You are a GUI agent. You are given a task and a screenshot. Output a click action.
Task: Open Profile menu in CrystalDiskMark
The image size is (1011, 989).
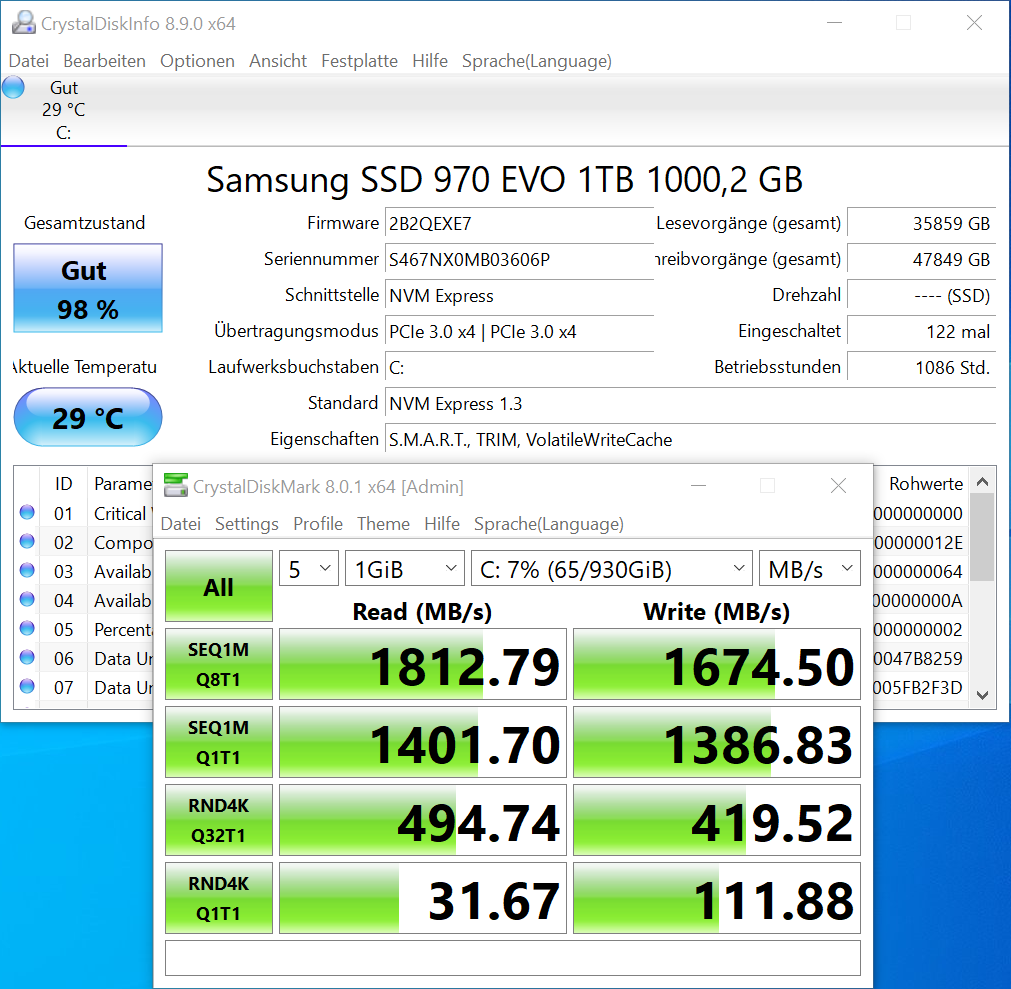tap(318, 524)
